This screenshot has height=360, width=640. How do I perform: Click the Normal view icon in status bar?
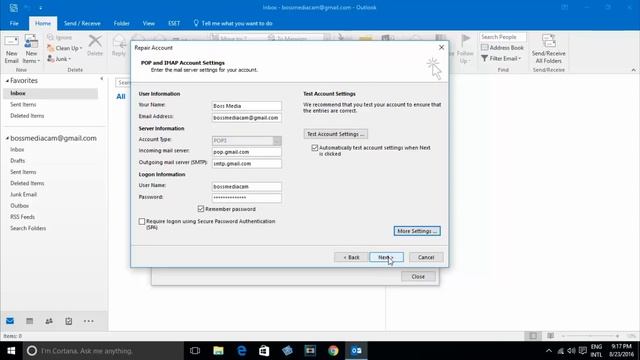coord(533,336)
